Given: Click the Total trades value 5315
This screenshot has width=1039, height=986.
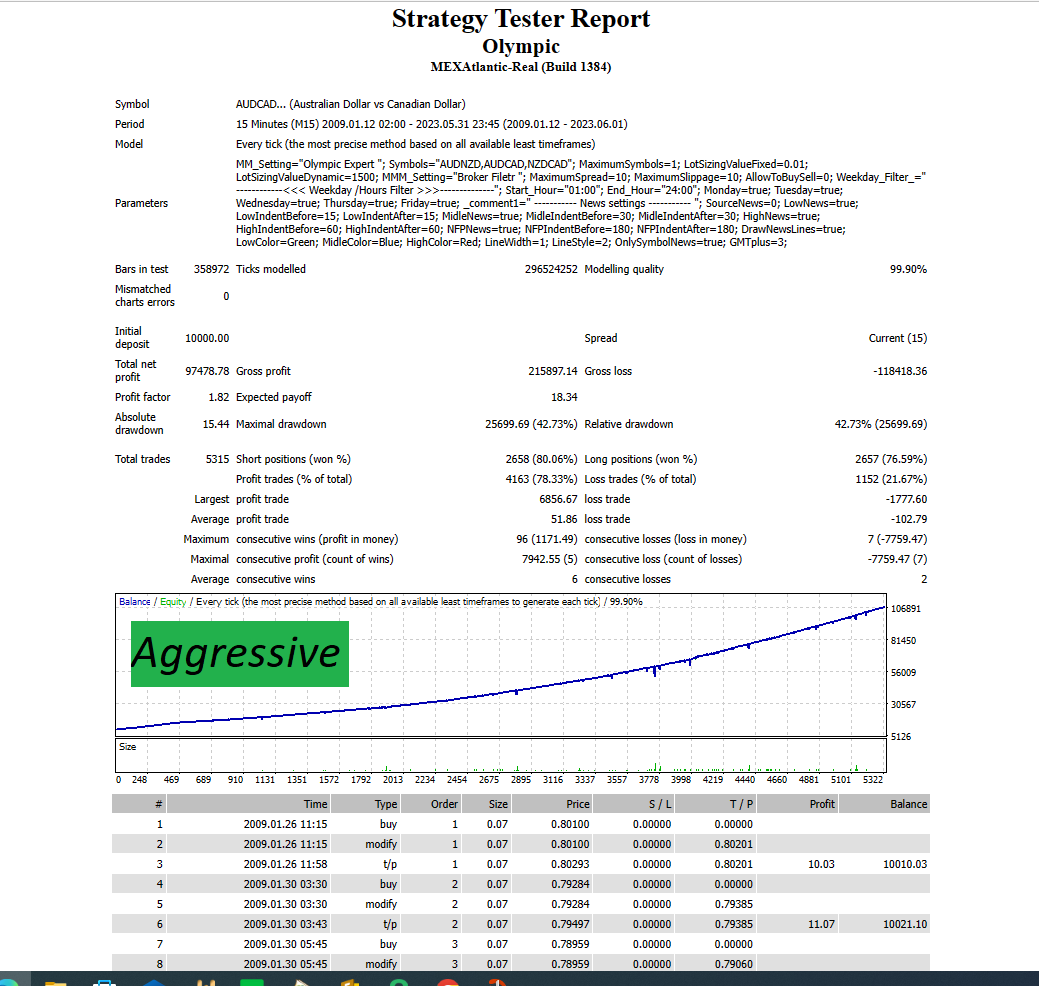Looking at the screenshot, I should coord(217,459).
